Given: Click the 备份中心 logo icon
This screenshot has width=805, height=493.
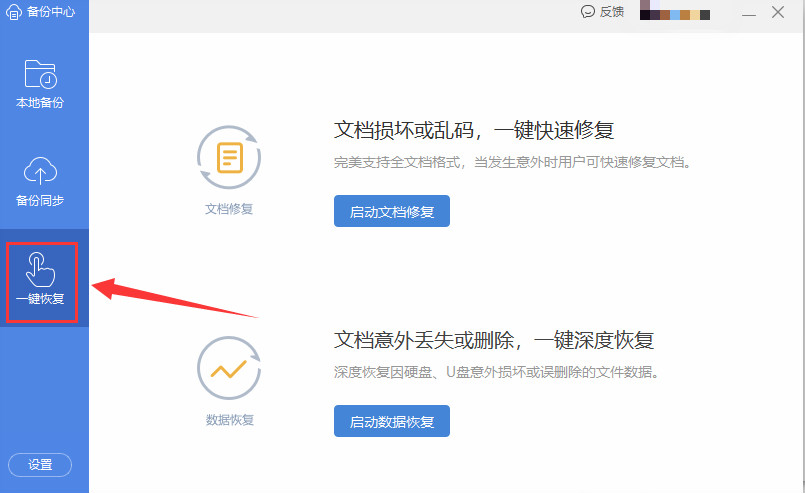Looking at the screenshot, I should coord(13,12).
